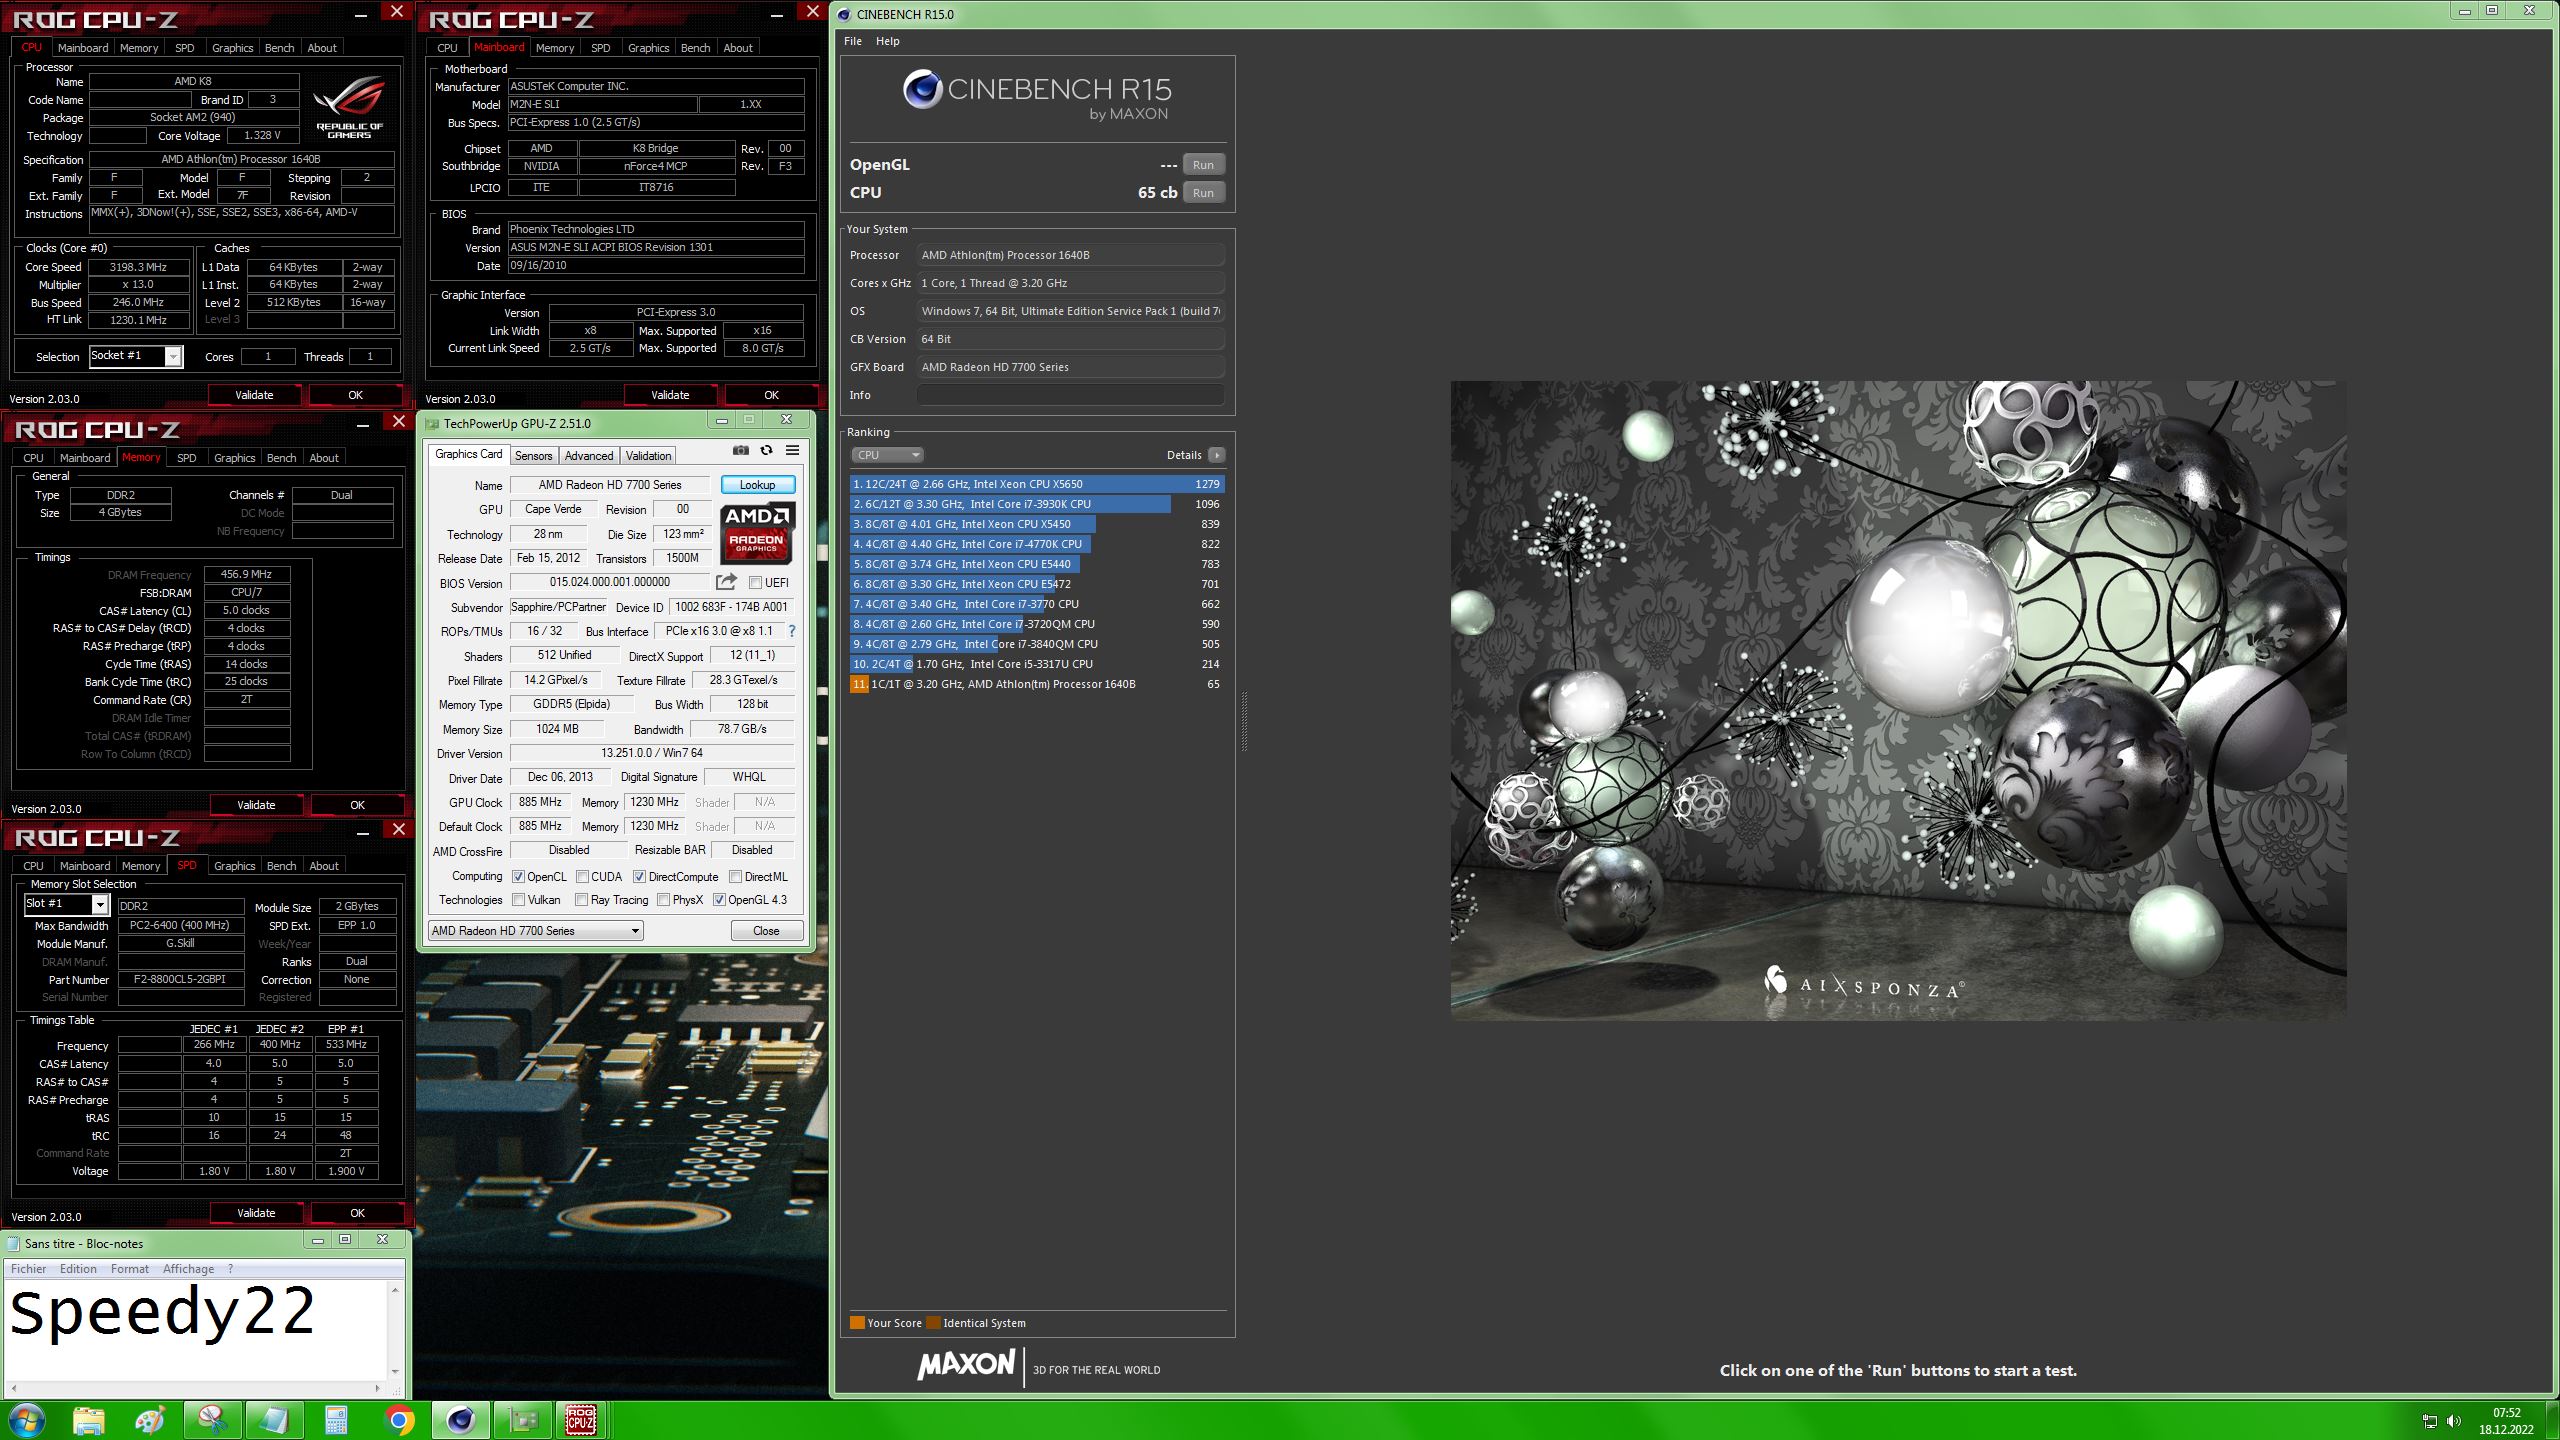The height and width of the screenshot is (1440, 2560).
Task: Switch to Mainboard tab in top-left CPU-Z
Action: pyautogui.click(x=83, y=47)
